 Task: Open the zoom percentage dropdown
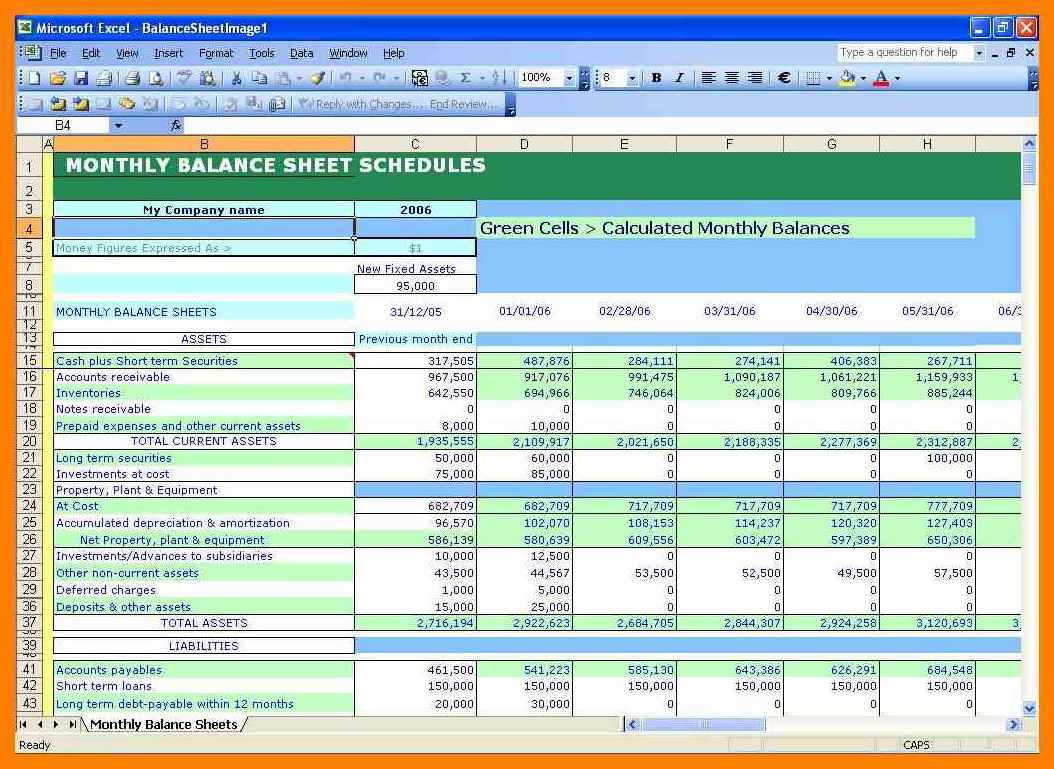click(x=570, y=78)
